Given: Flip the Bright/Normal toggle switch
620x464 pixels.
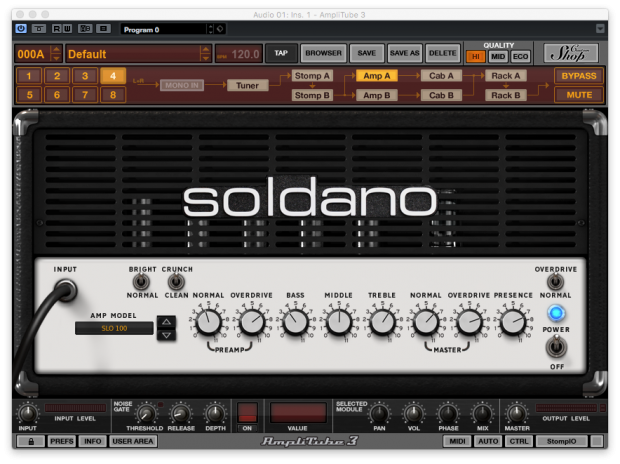Looking at the screenshot, I should click(x=141, y=282).
